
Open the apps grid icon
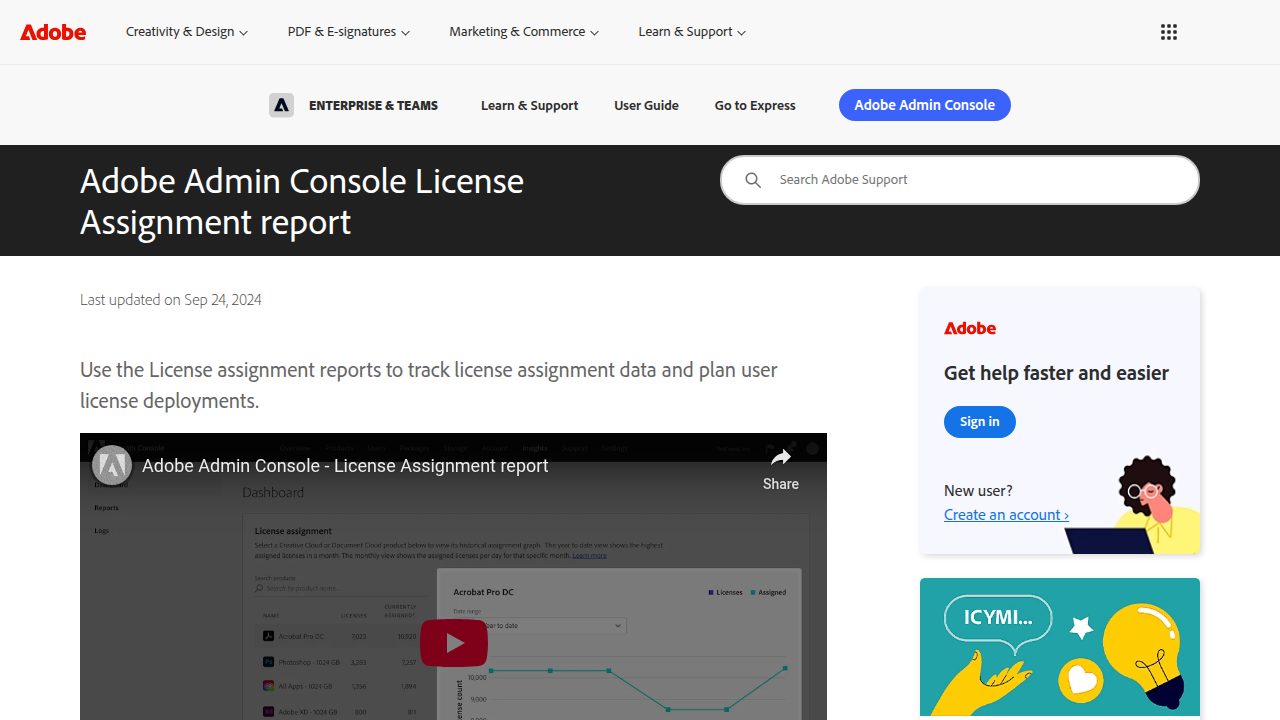click(x=1169, y=32)
